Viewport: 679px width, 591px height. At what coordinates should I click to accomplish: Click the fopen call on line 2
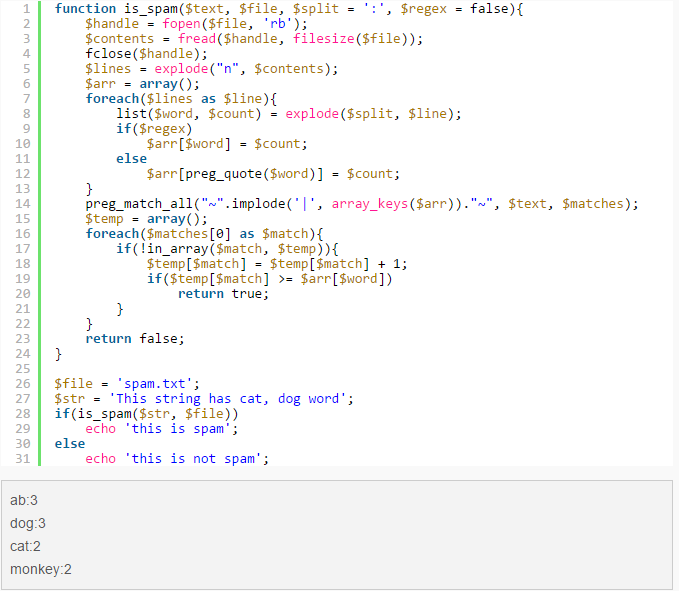pos(181,24)
